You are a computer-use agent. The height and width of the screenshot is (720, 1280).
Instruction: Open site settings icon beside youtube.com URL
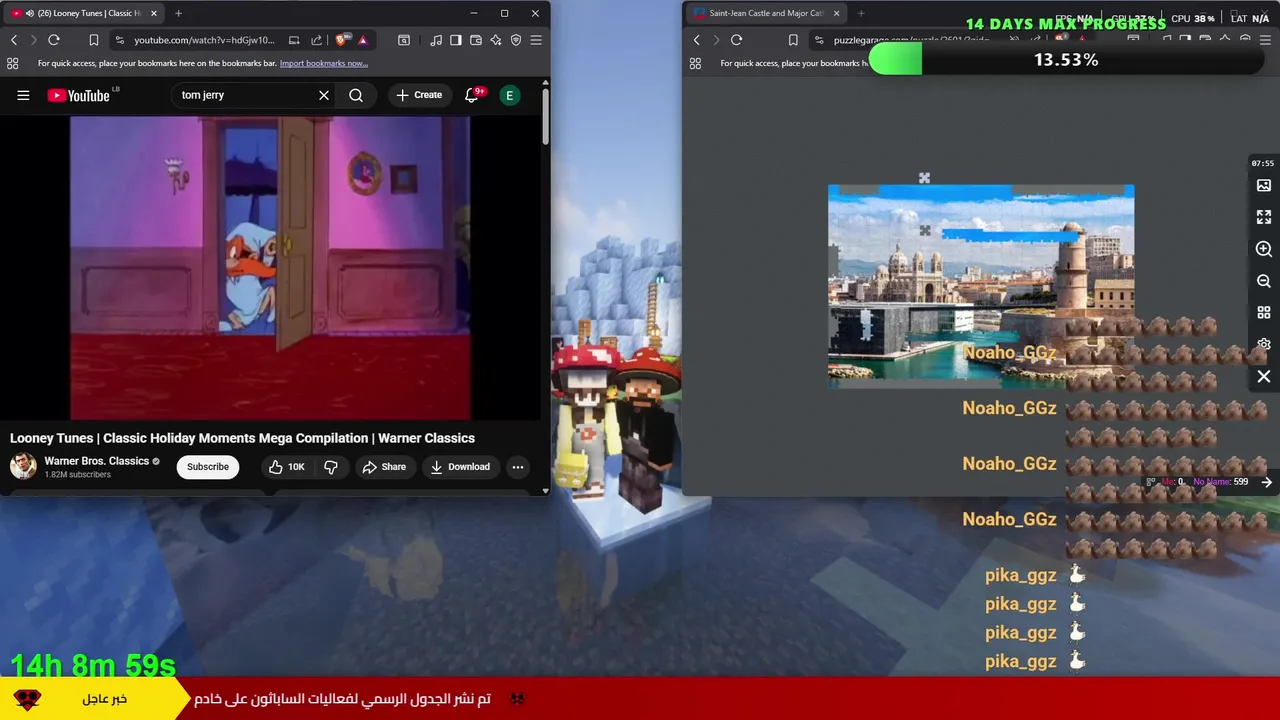120,40
